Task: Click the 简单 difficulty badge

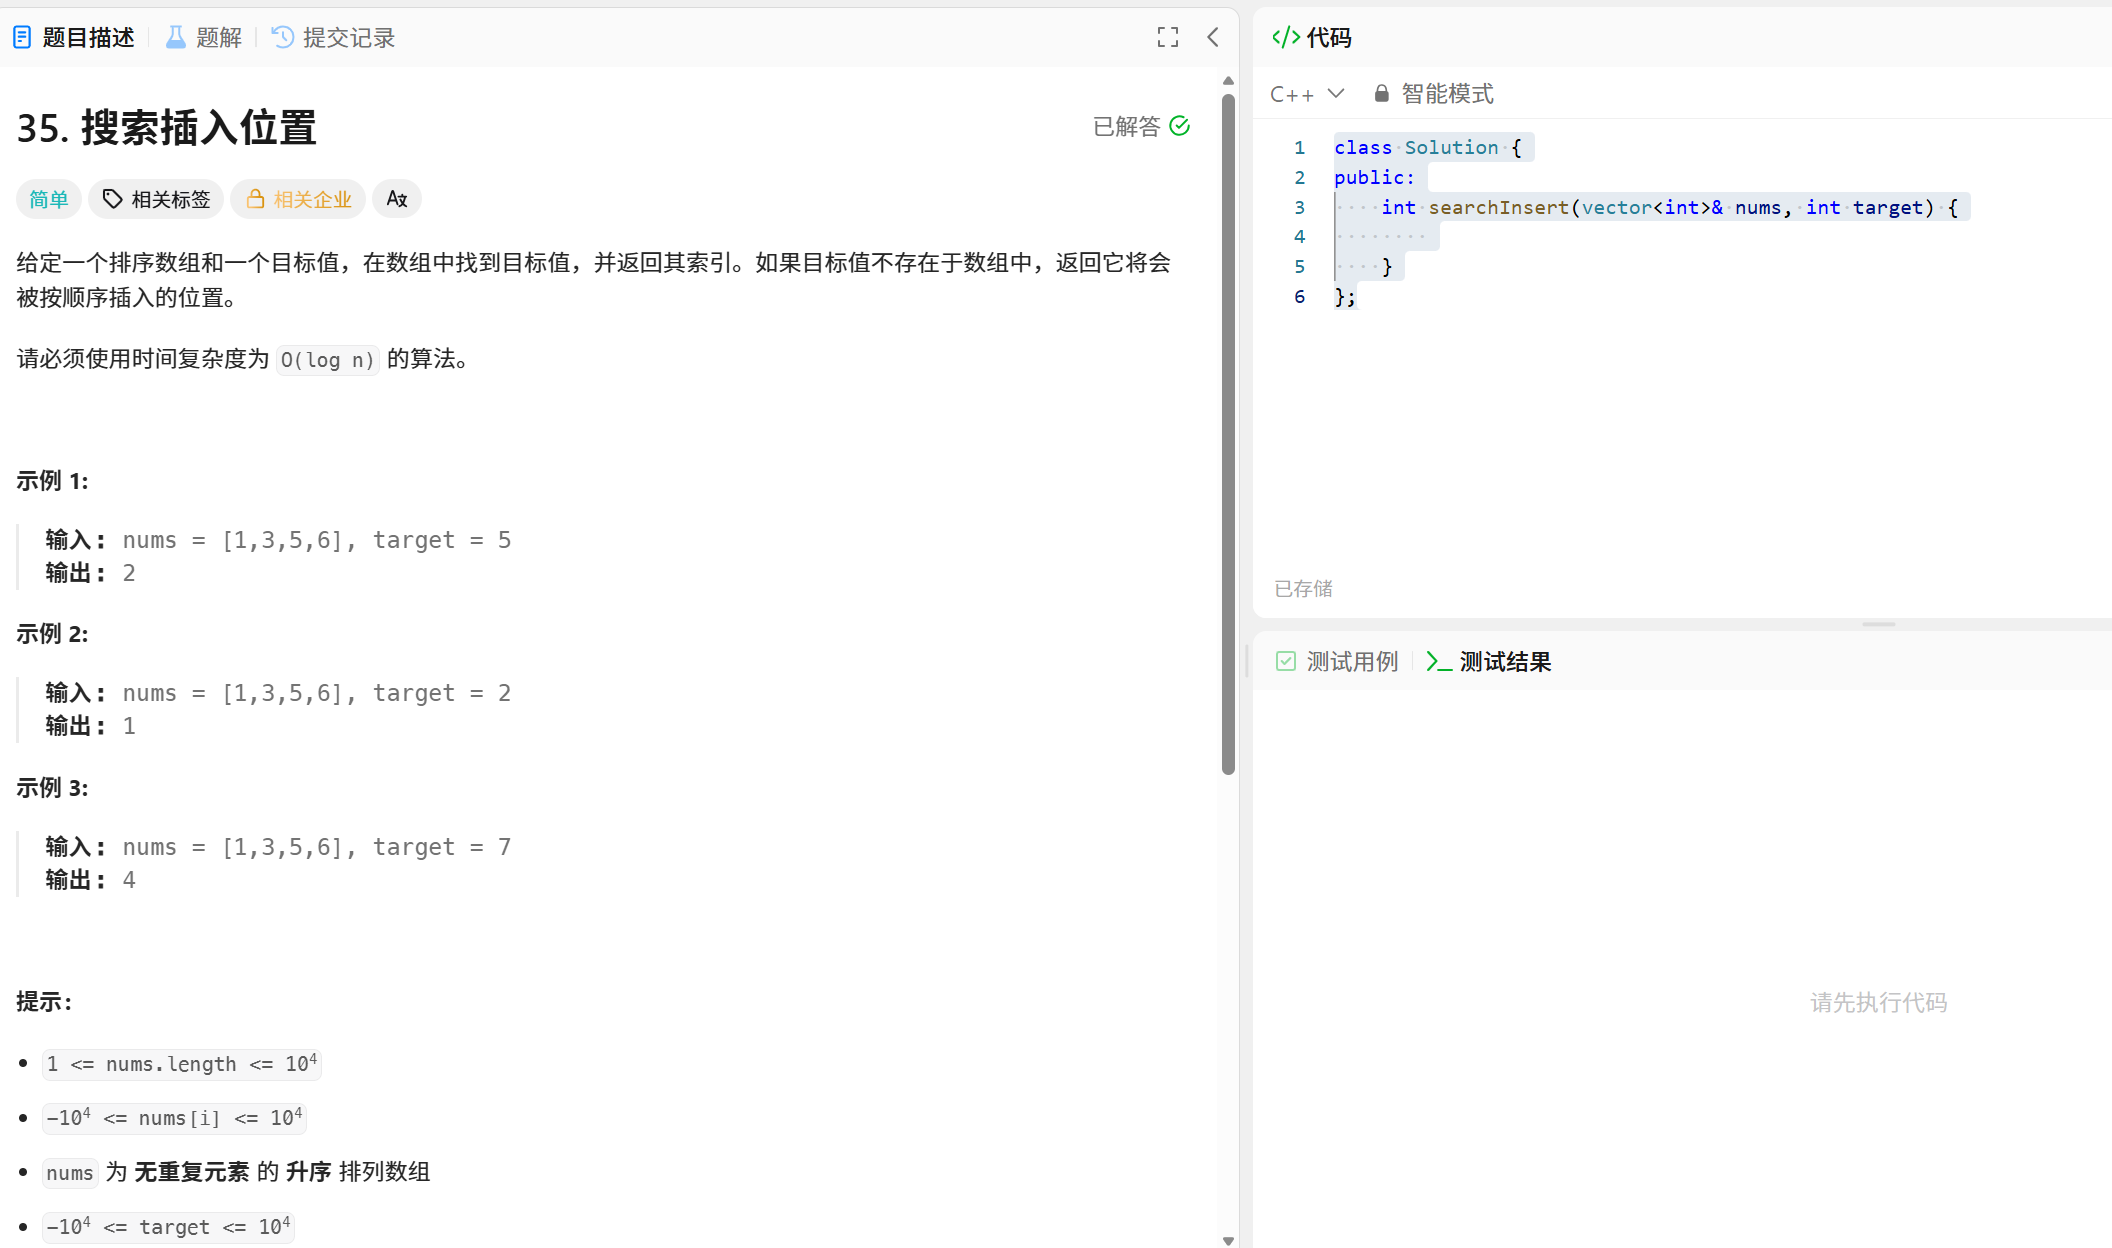Action: pos(48,199)
